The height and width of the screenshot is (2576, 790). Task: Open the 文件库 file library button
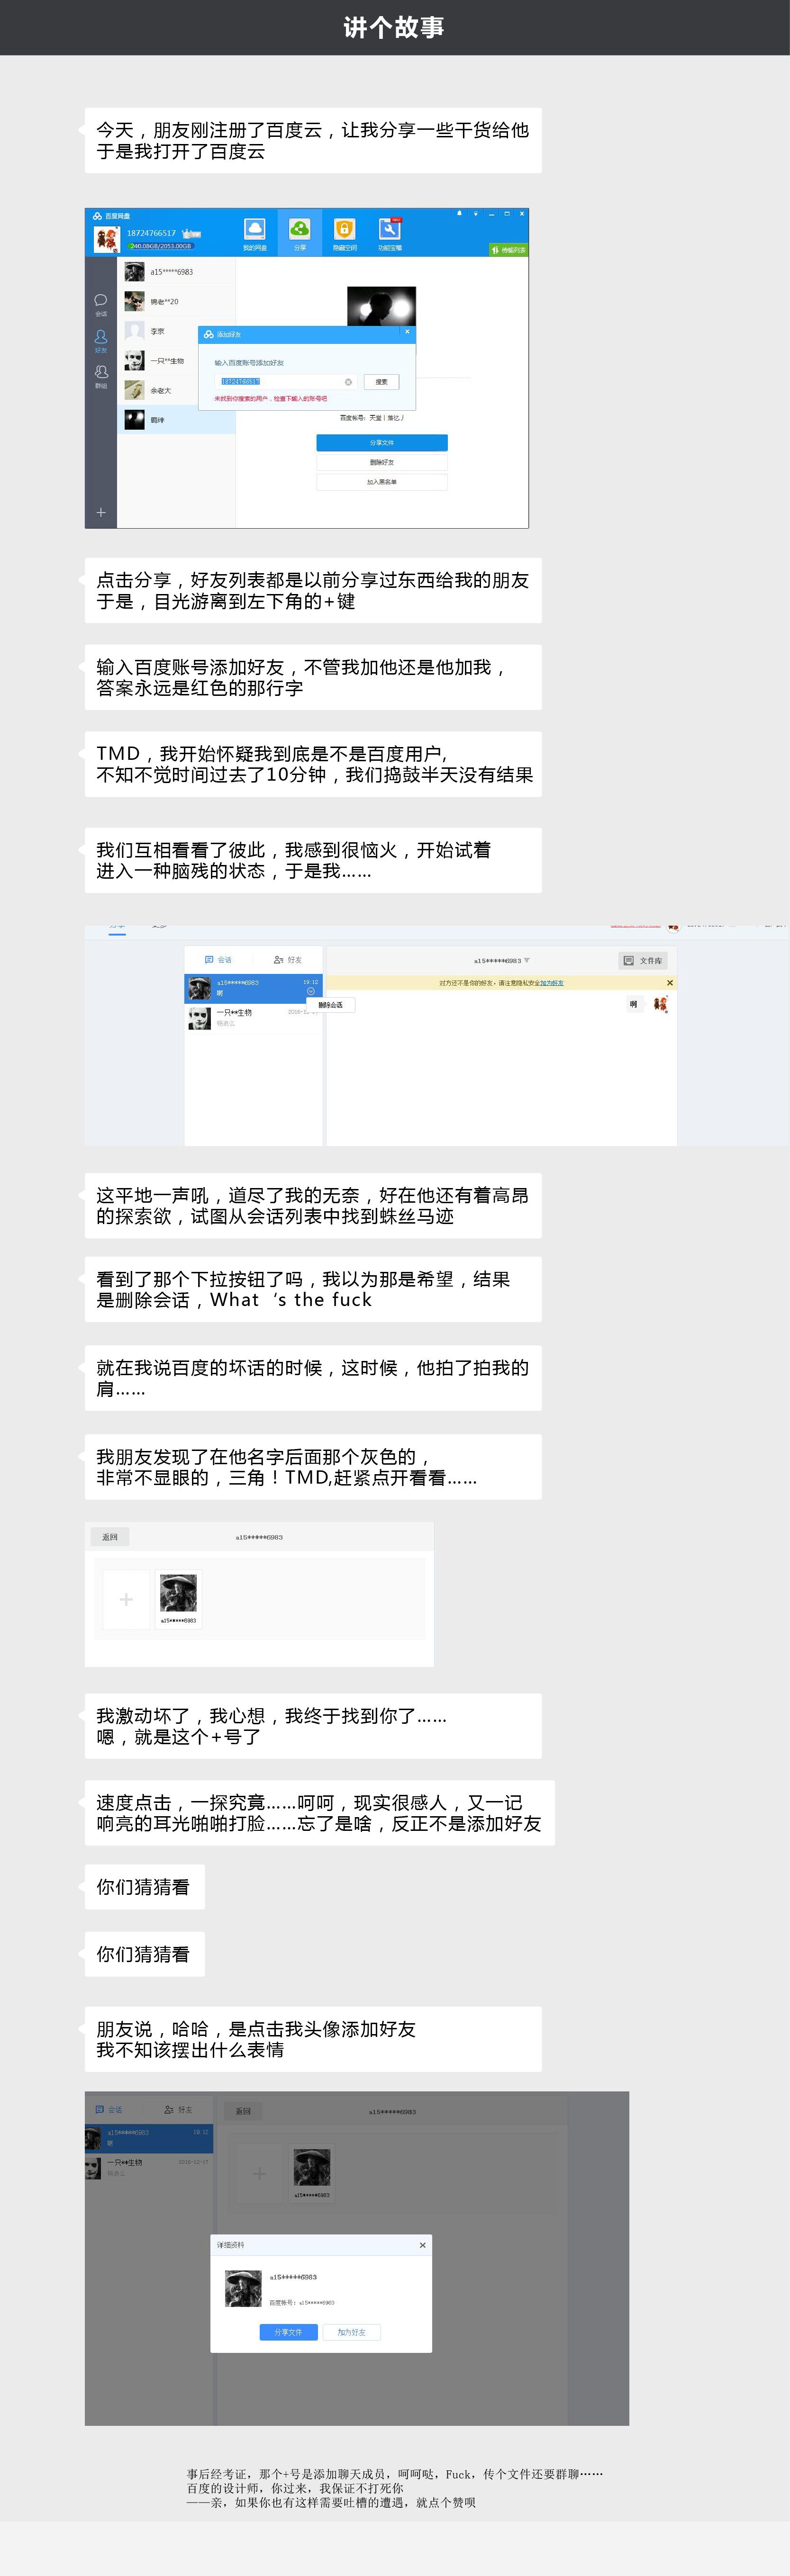[x=643, y=961]
